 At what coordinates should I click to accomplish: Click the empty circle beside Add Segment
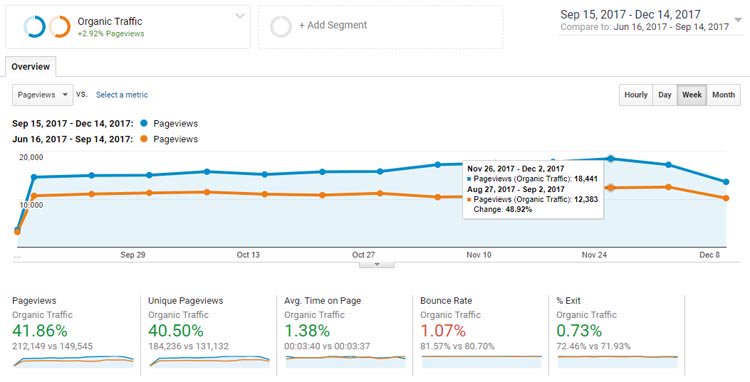pos(281,27)
